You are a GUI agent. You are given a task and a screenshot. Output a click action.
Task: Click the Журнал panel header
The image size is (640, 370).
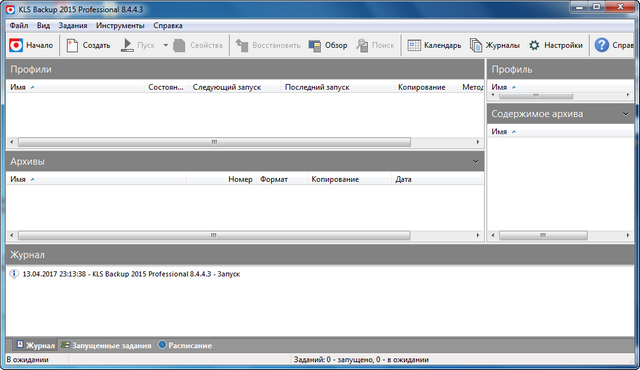point(320,255)
